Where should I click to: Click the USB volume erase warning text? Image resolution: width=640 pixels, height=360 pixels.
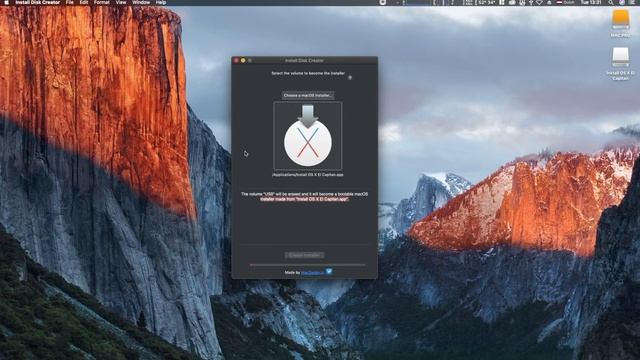coord(304,196)
